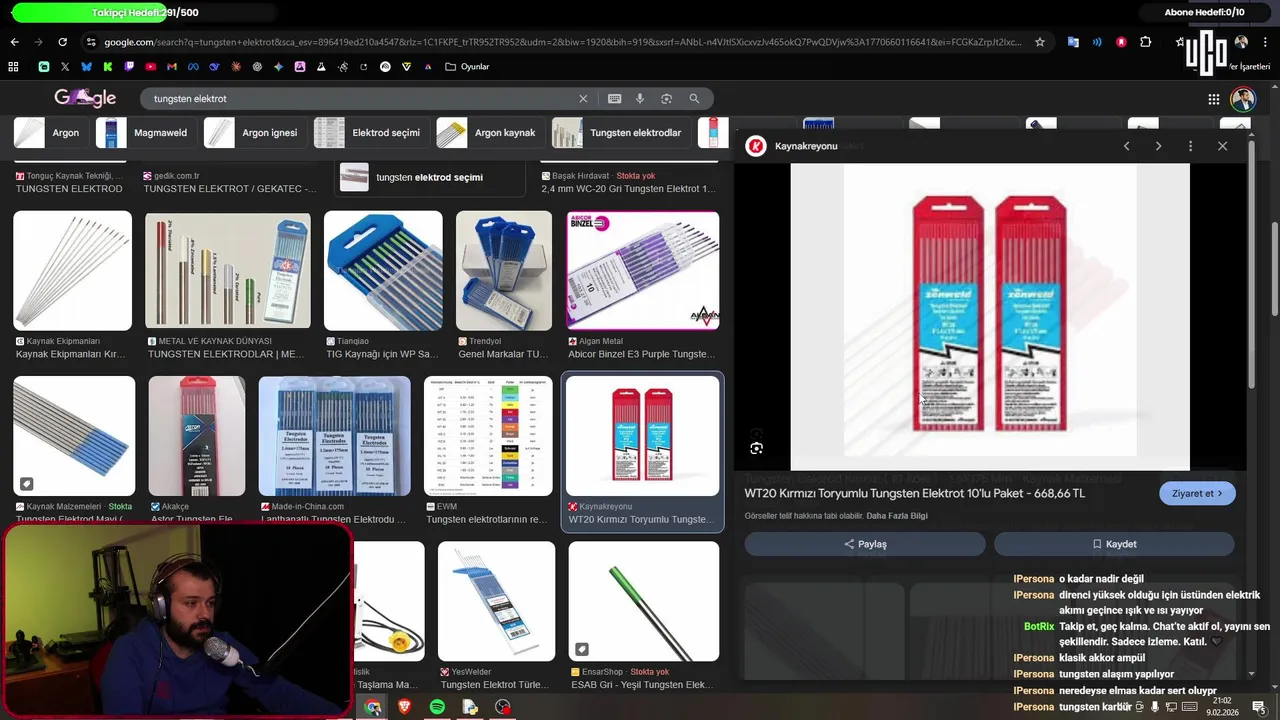Open the Kaynak Ekipmanları electrode thumbnail
This screenshot has height=720, width=1280.
tap(72, 271)
